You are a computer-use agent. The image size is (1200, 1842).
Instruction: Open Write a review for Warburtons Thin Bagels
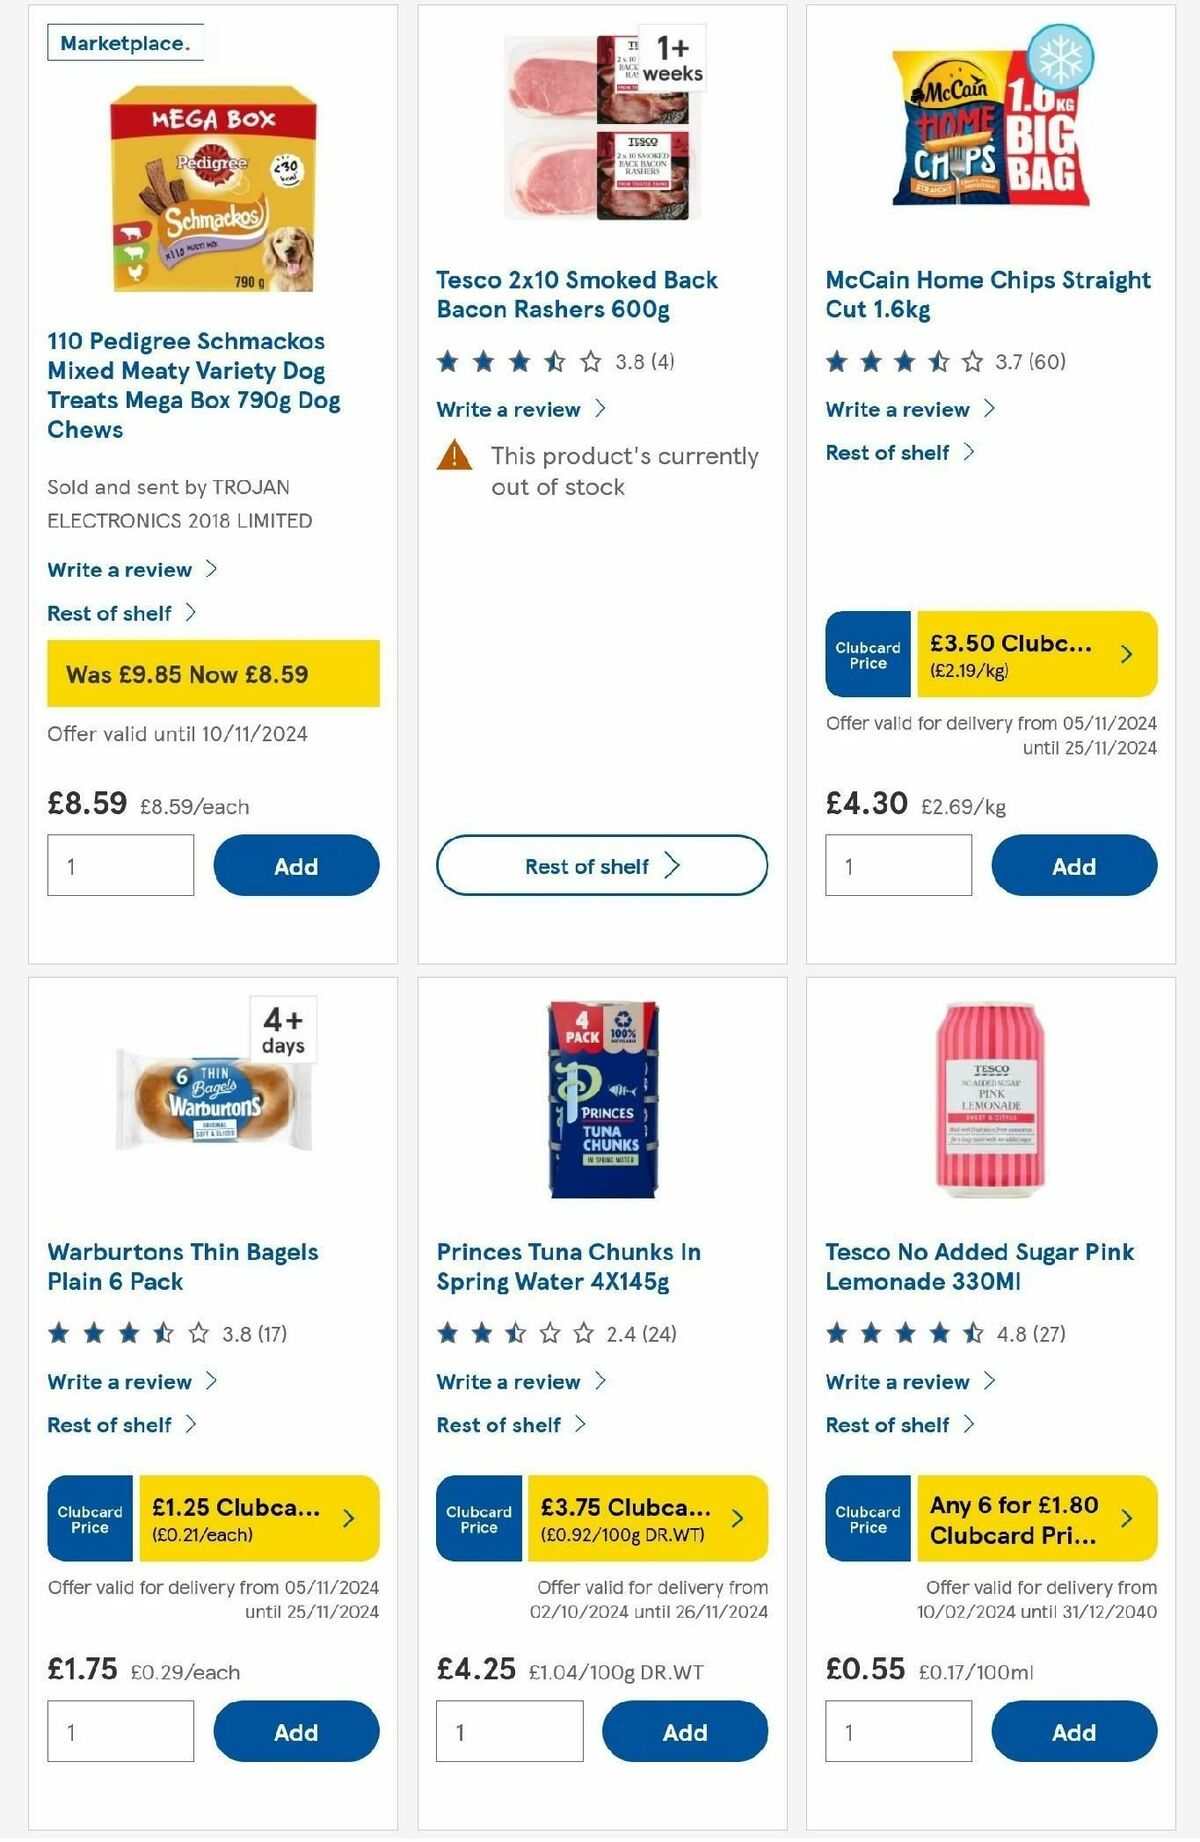(x=119, y=1382)
